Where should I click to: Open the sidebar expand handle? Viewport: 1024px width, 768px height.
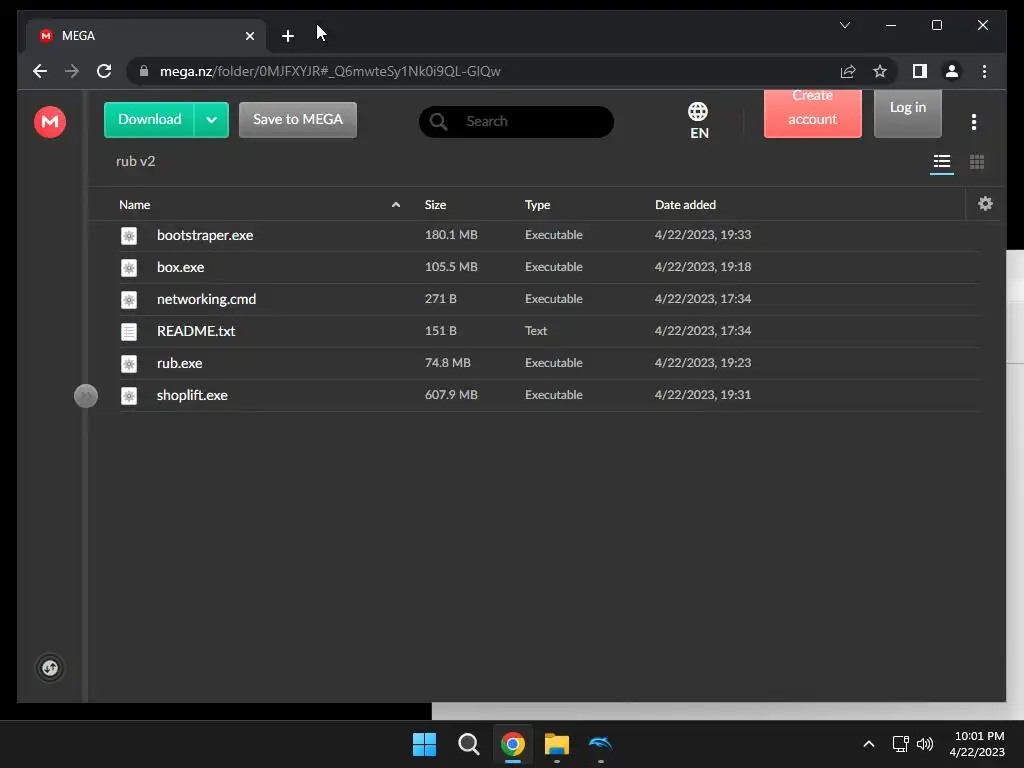click(x=86, y=396)
